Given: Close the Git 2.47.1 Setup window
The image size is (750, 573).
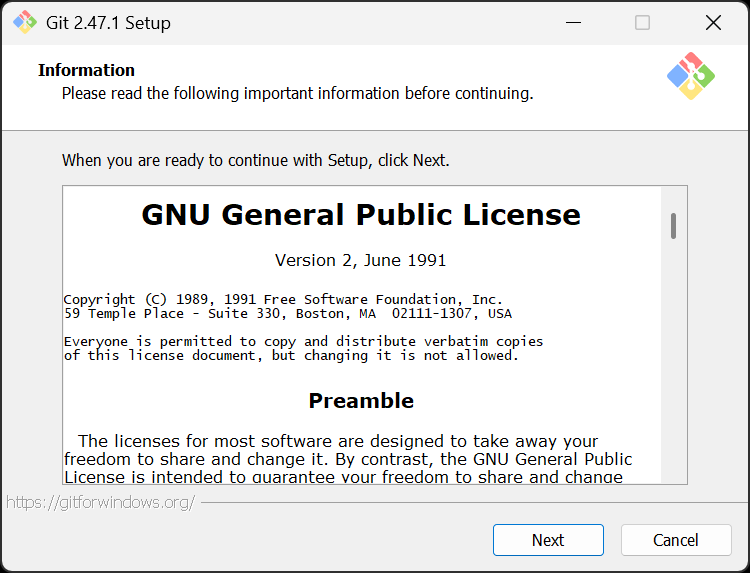Looking at the screenshot, I should 713,22.
